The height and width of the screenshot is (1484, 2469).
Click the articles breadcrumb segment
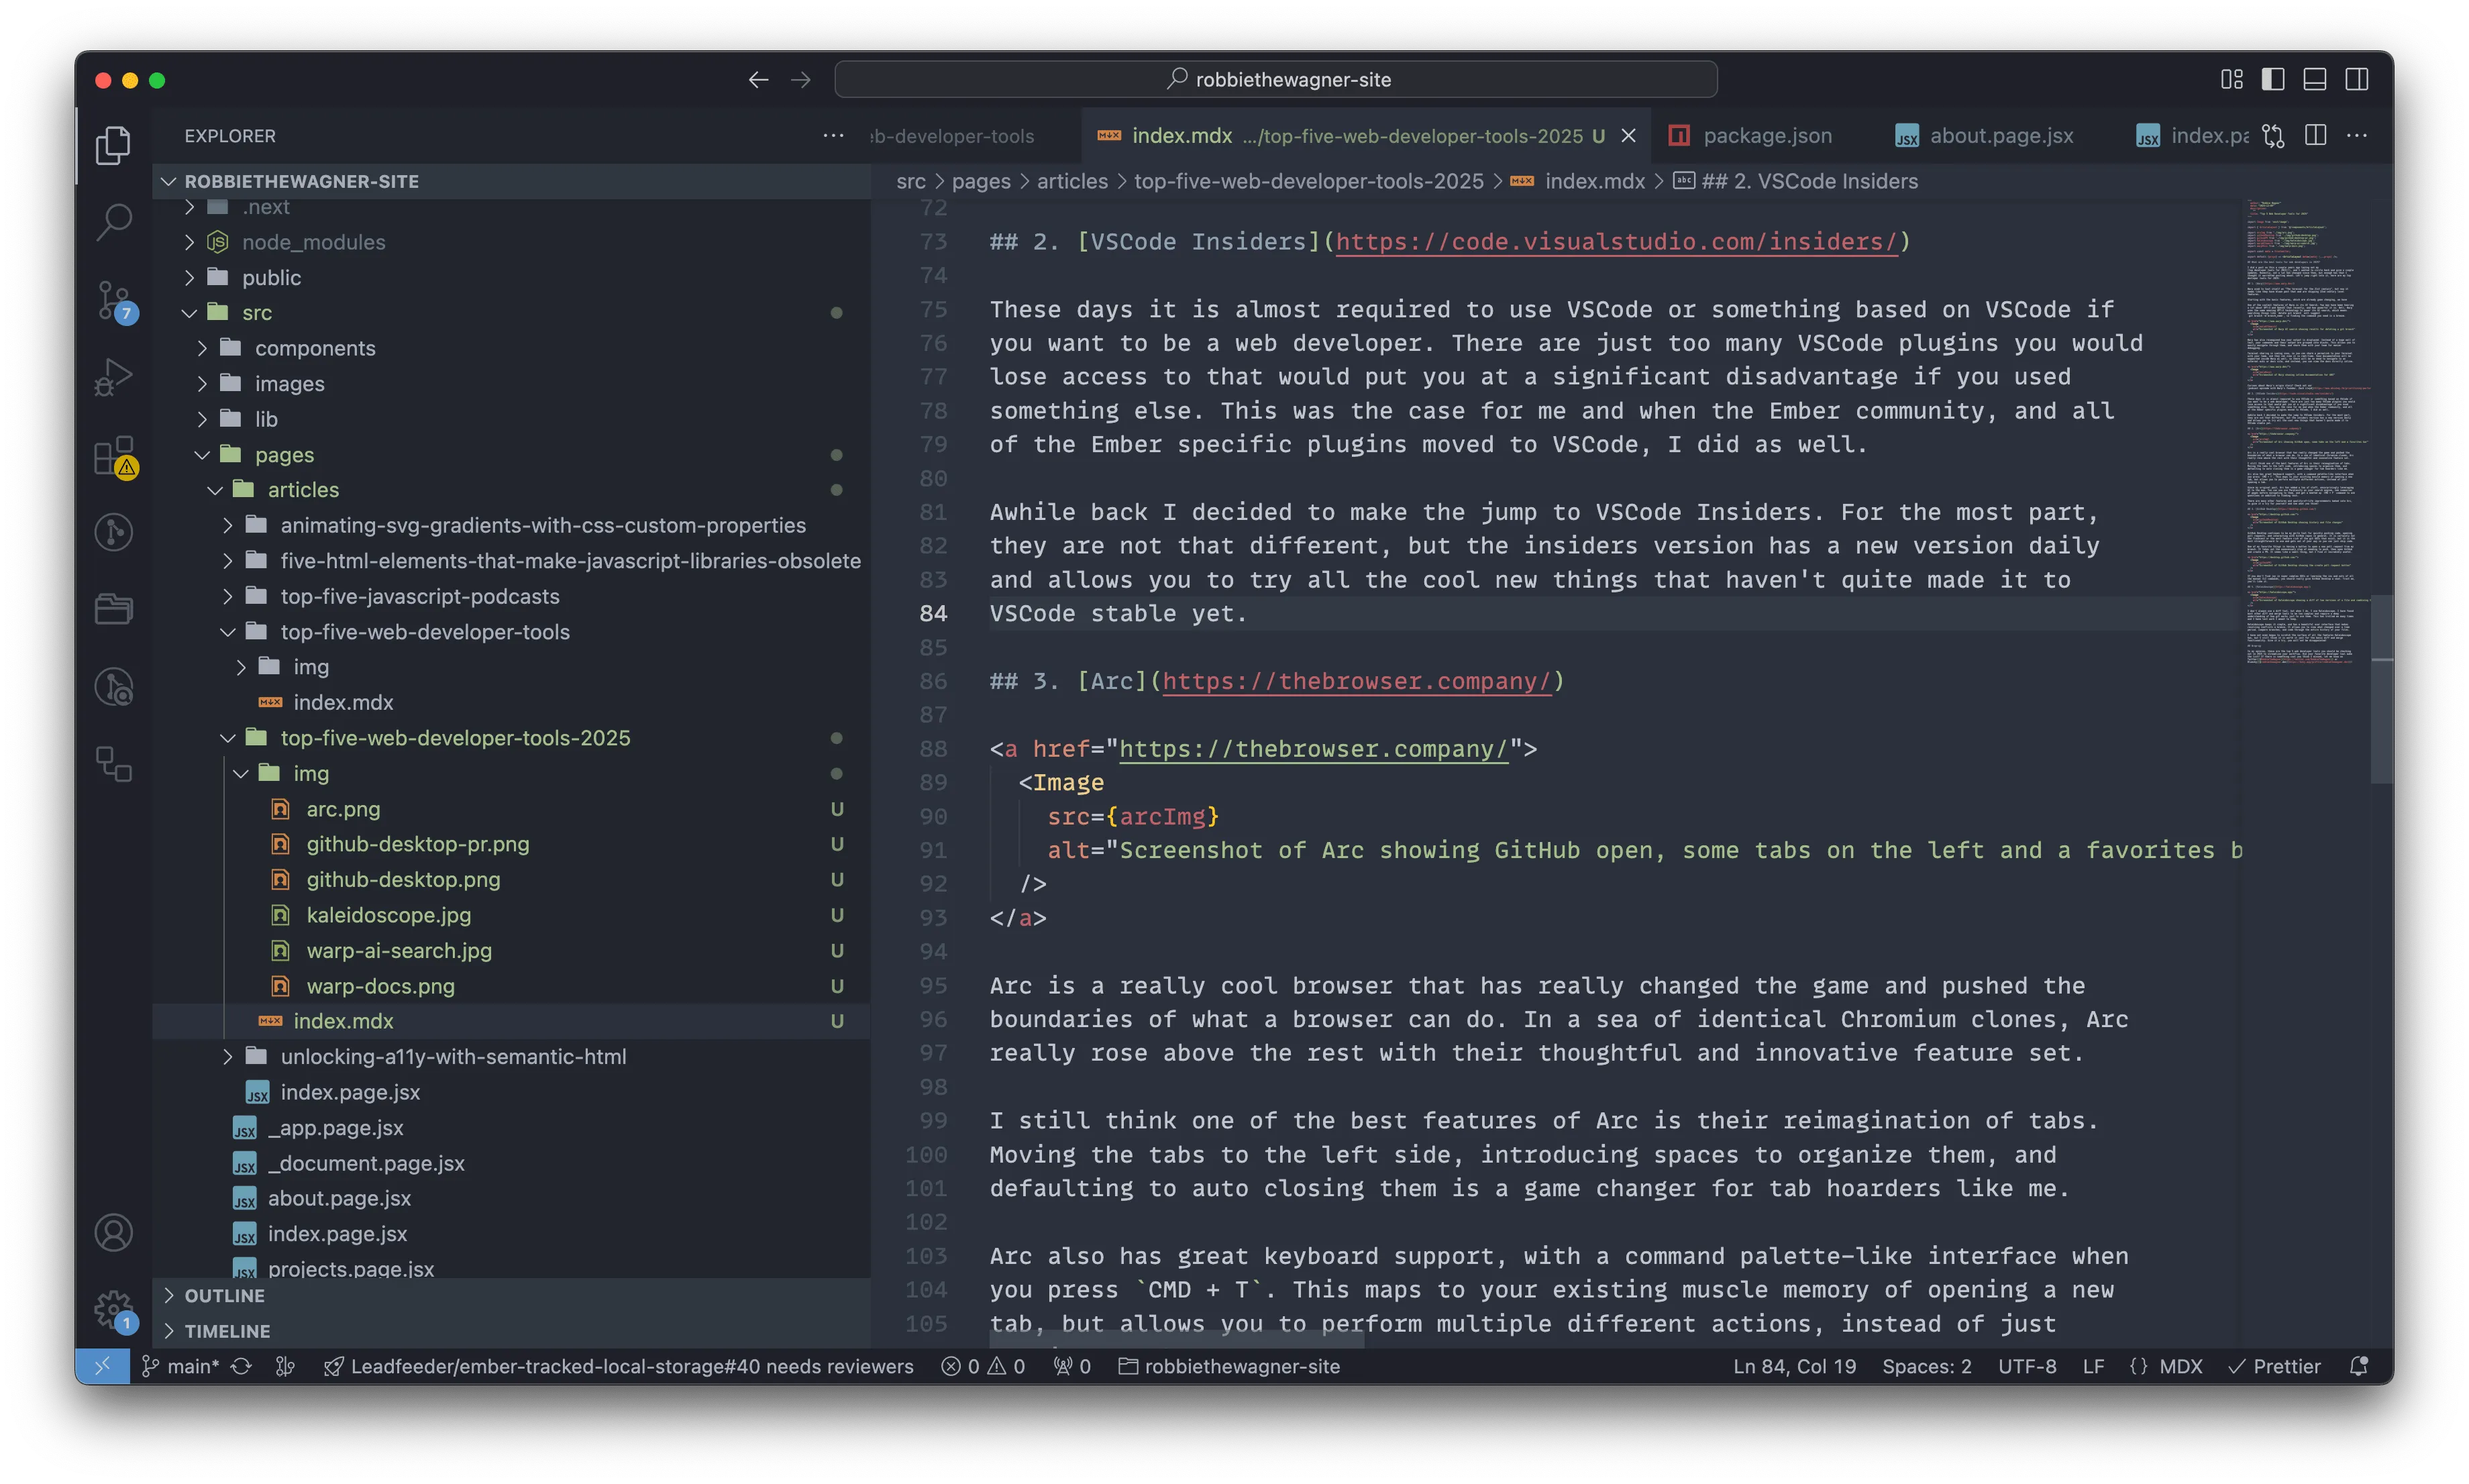[x=1072, y=181]
